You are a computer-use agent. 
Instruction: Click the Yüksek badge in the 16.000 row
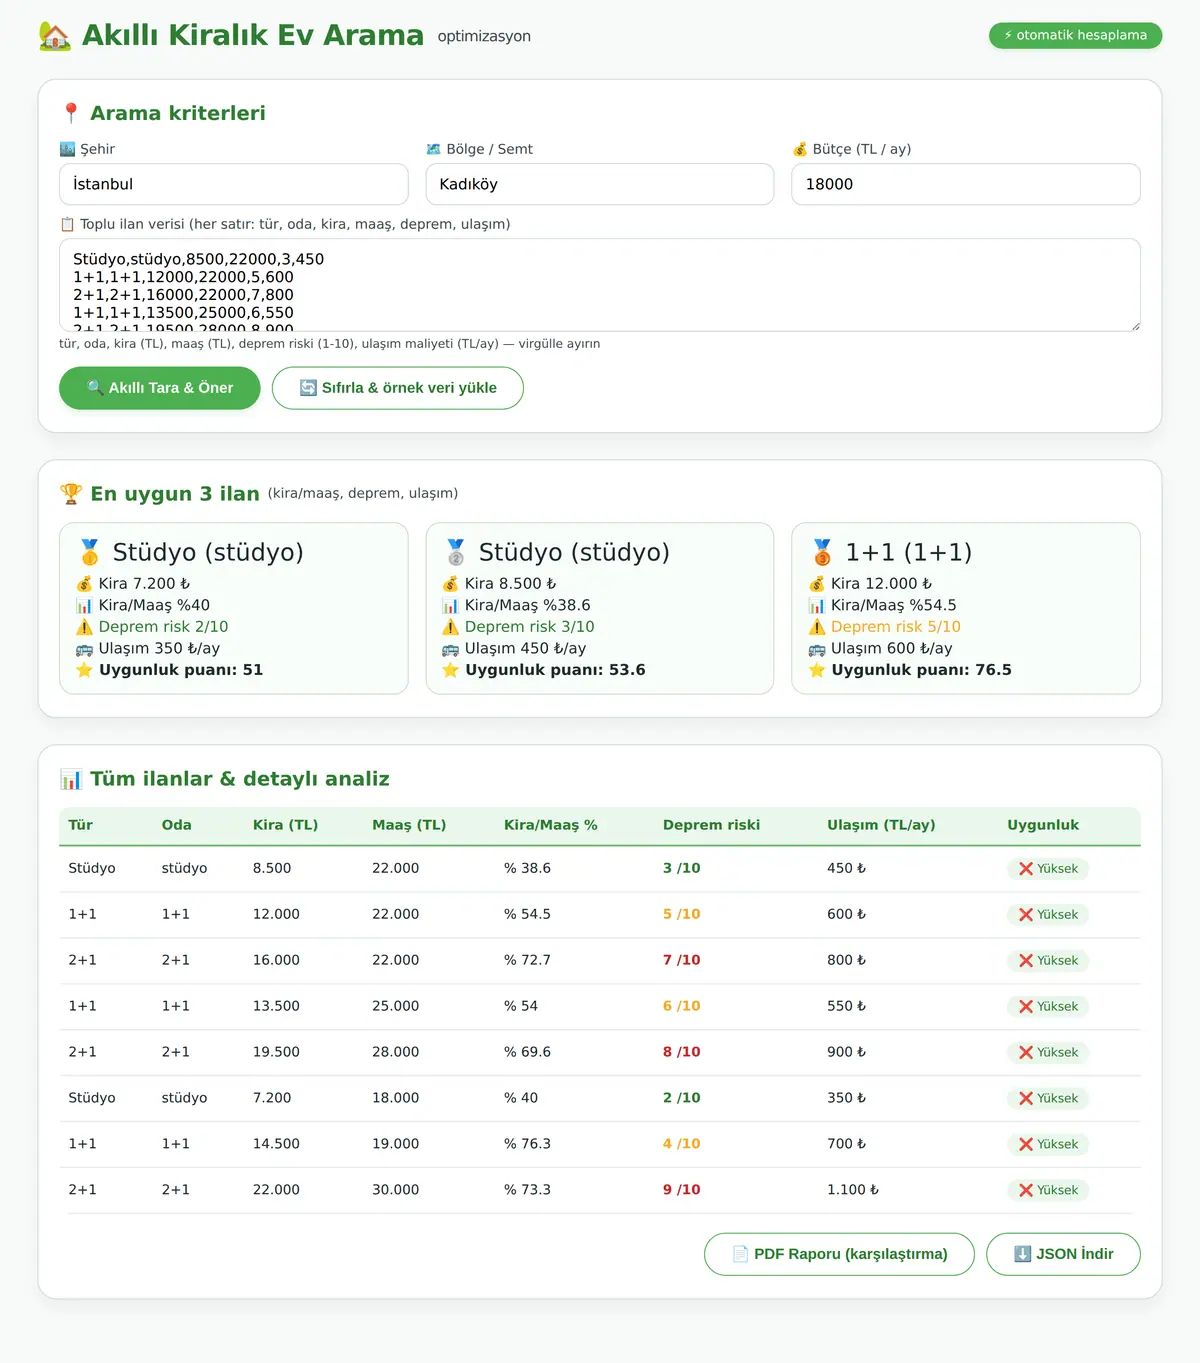1048,961
